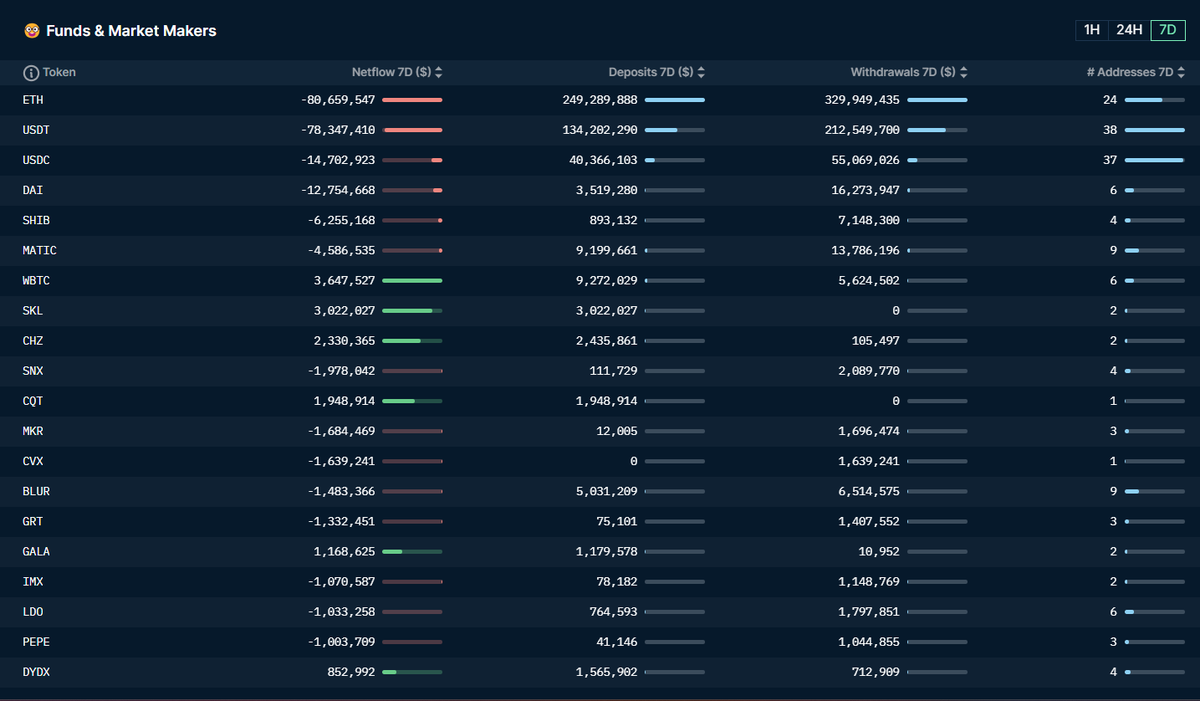1200x701 pixels.
Task: Click USDC deposits value 40,366,103
Action: (604, 160)
